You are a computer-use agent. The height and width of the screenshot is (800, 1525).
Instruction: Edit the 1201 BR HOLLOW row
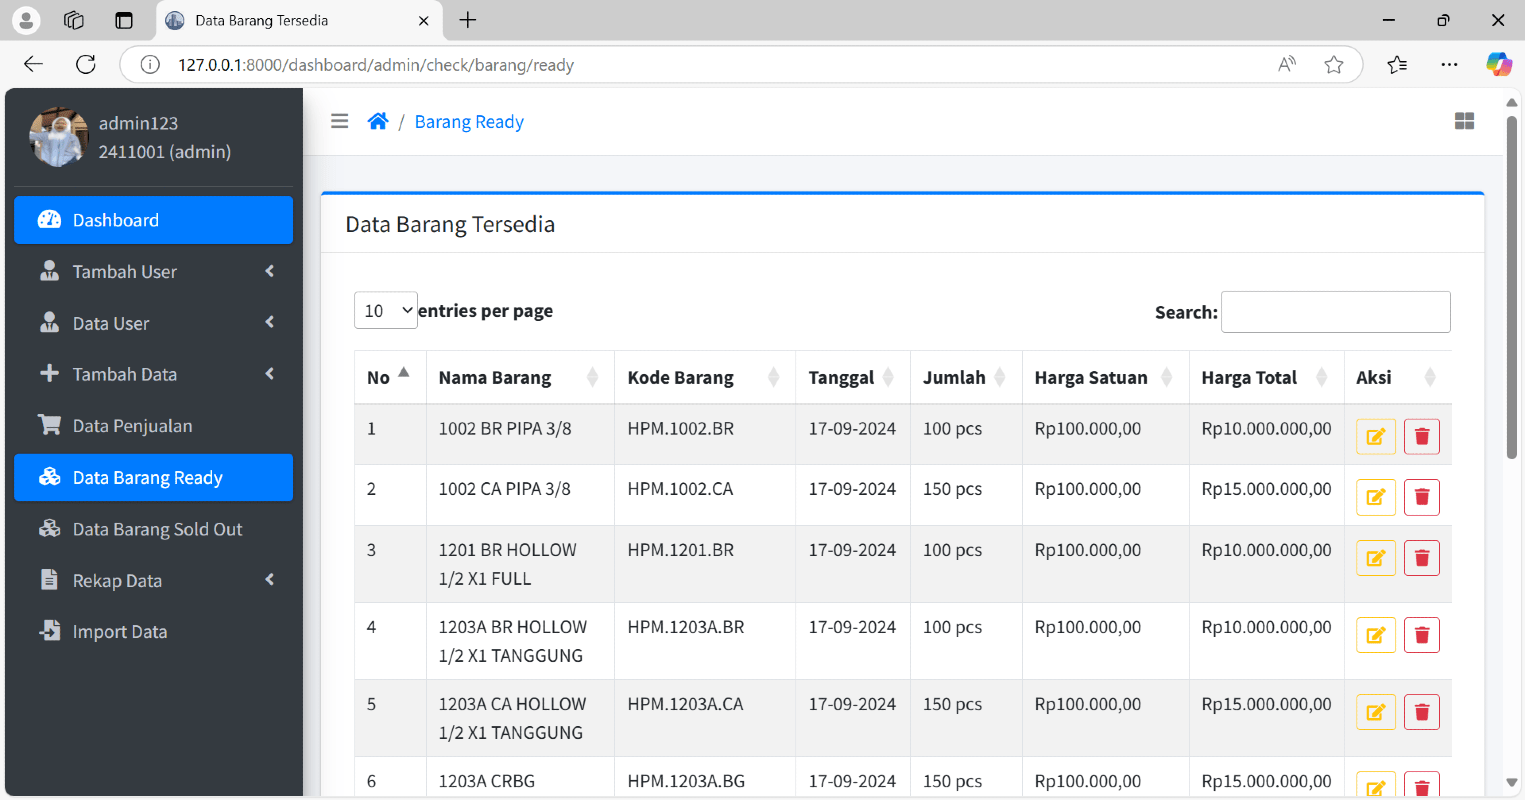point(1376,558)
